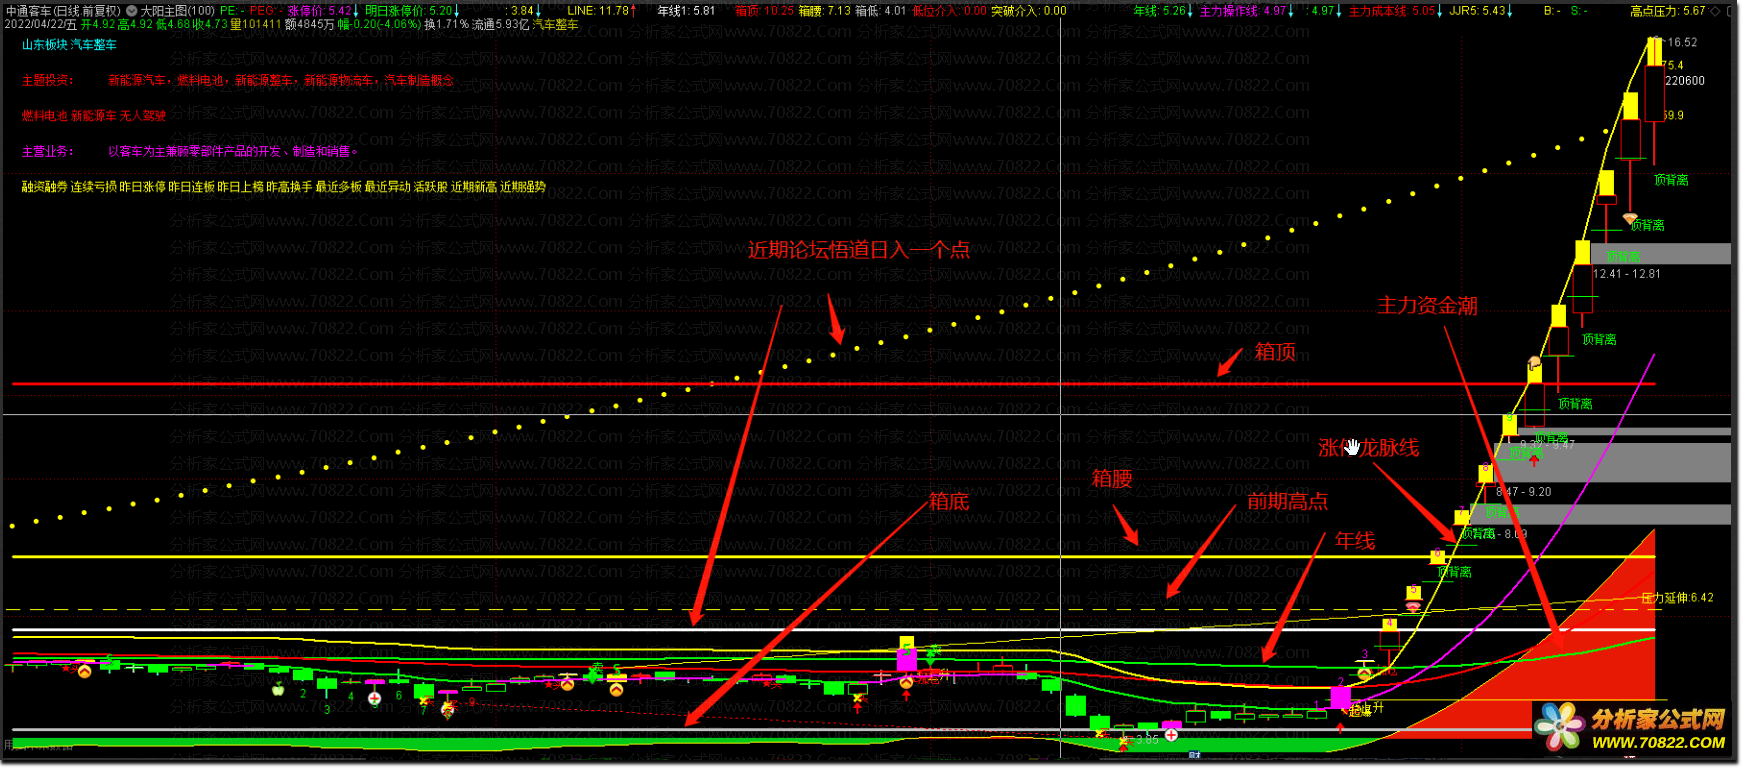Click the 主力成本线: 5.05 readout

pyautogui.click(x=1391, y=11)
